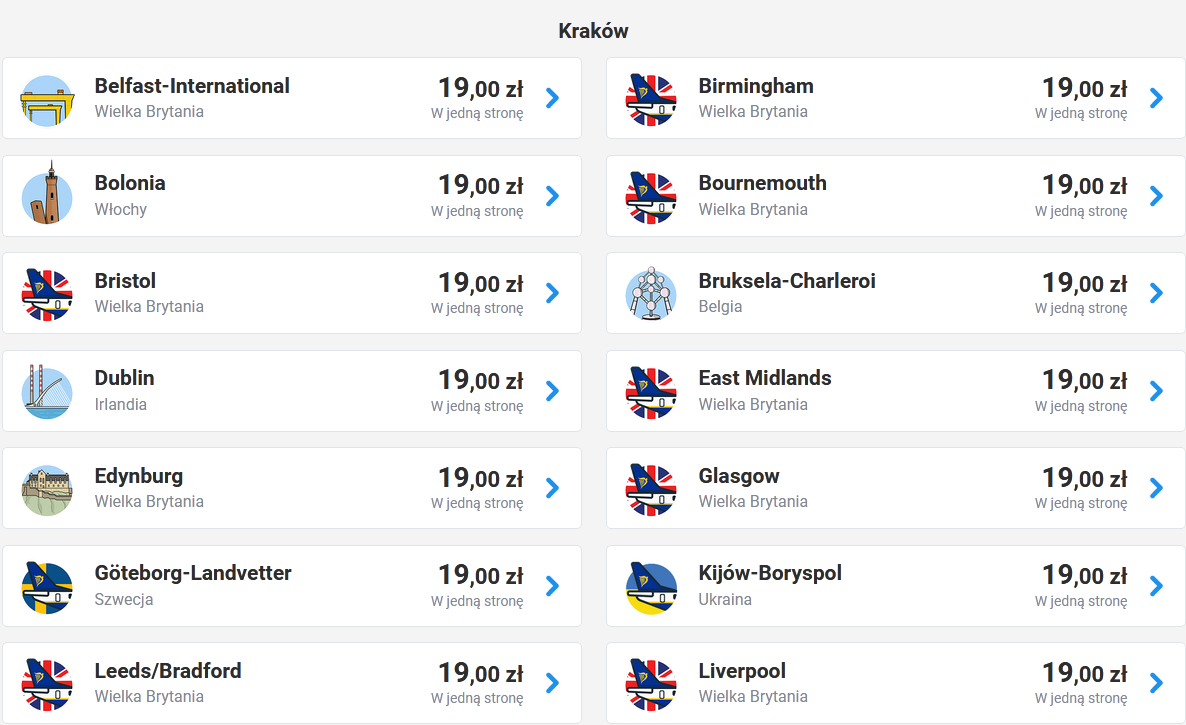
Task: Open the East Midlands chevron arrow
Action: click(1157, 391)
